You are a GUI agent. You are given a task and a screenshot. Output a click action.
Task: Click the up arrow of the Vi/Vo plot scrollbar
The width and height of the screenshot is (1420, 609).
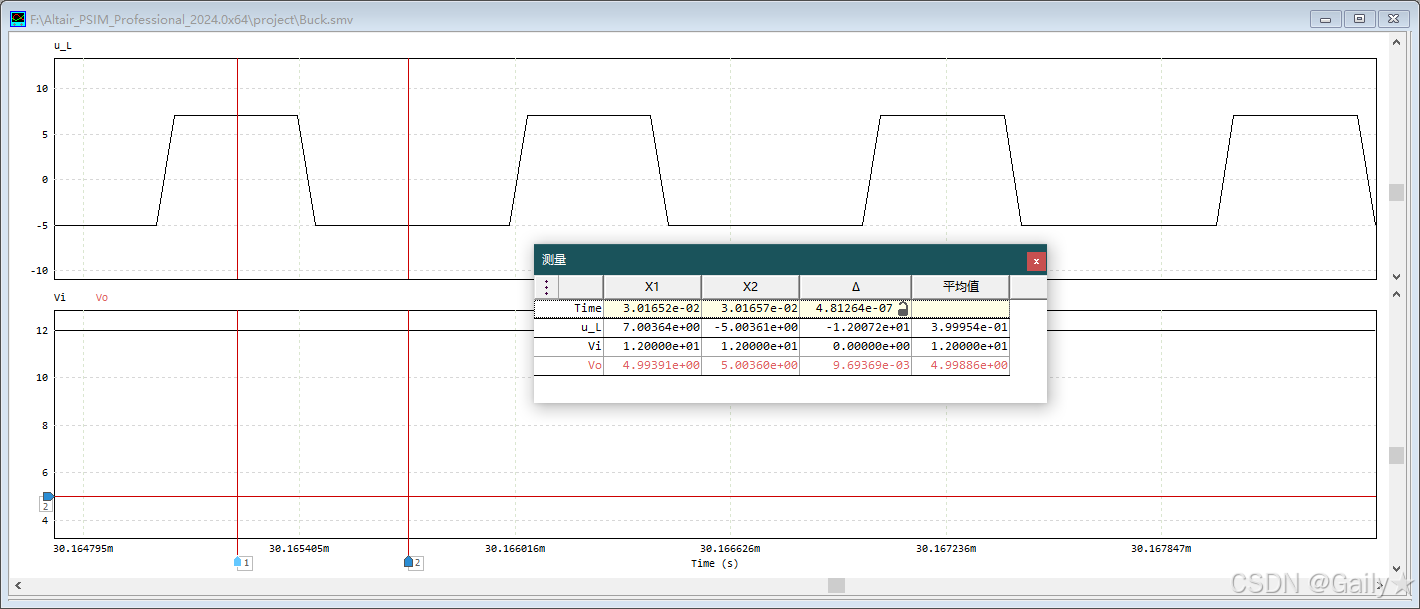[x=1396, y=293]
